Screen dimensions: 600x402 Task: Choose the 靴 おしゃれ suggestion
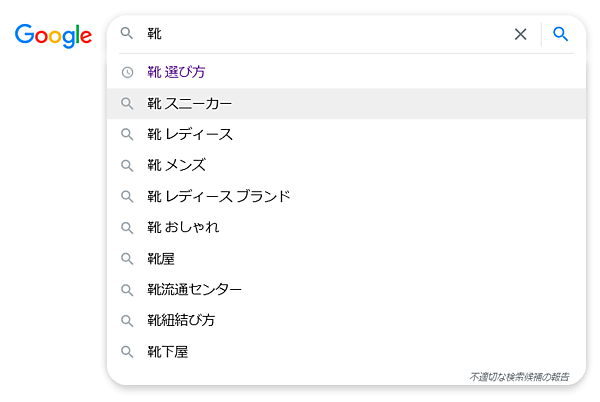click(x=183, y=227)
